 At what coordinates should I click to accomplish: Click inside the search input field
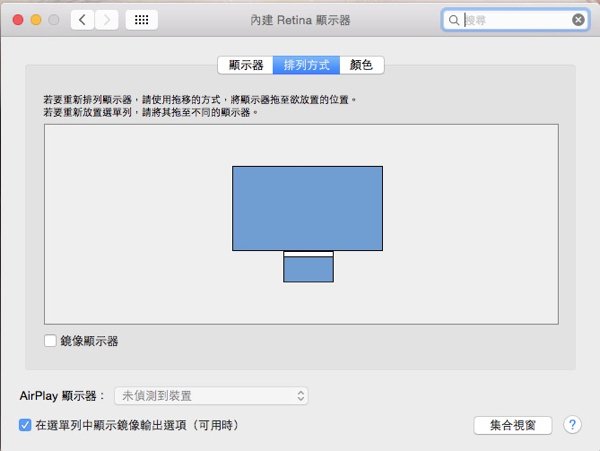[x=515, y=20]
